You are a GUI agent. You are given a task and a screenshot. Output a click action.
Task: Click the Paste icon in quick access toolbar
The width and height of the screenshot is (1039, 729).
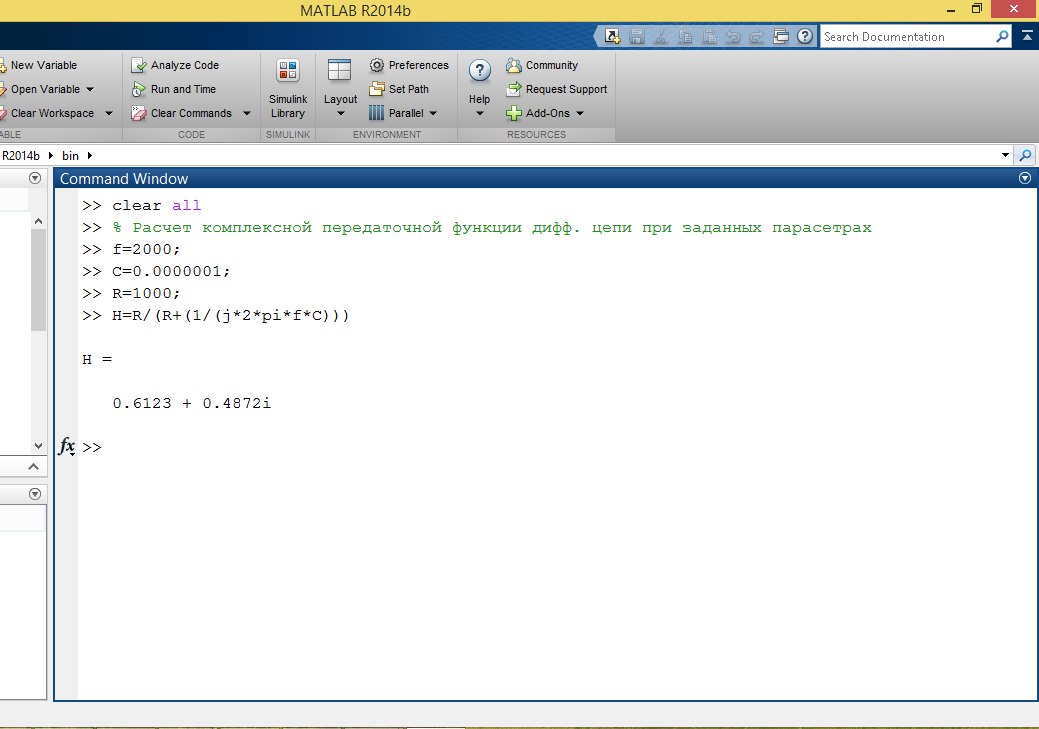click(709, 36)
